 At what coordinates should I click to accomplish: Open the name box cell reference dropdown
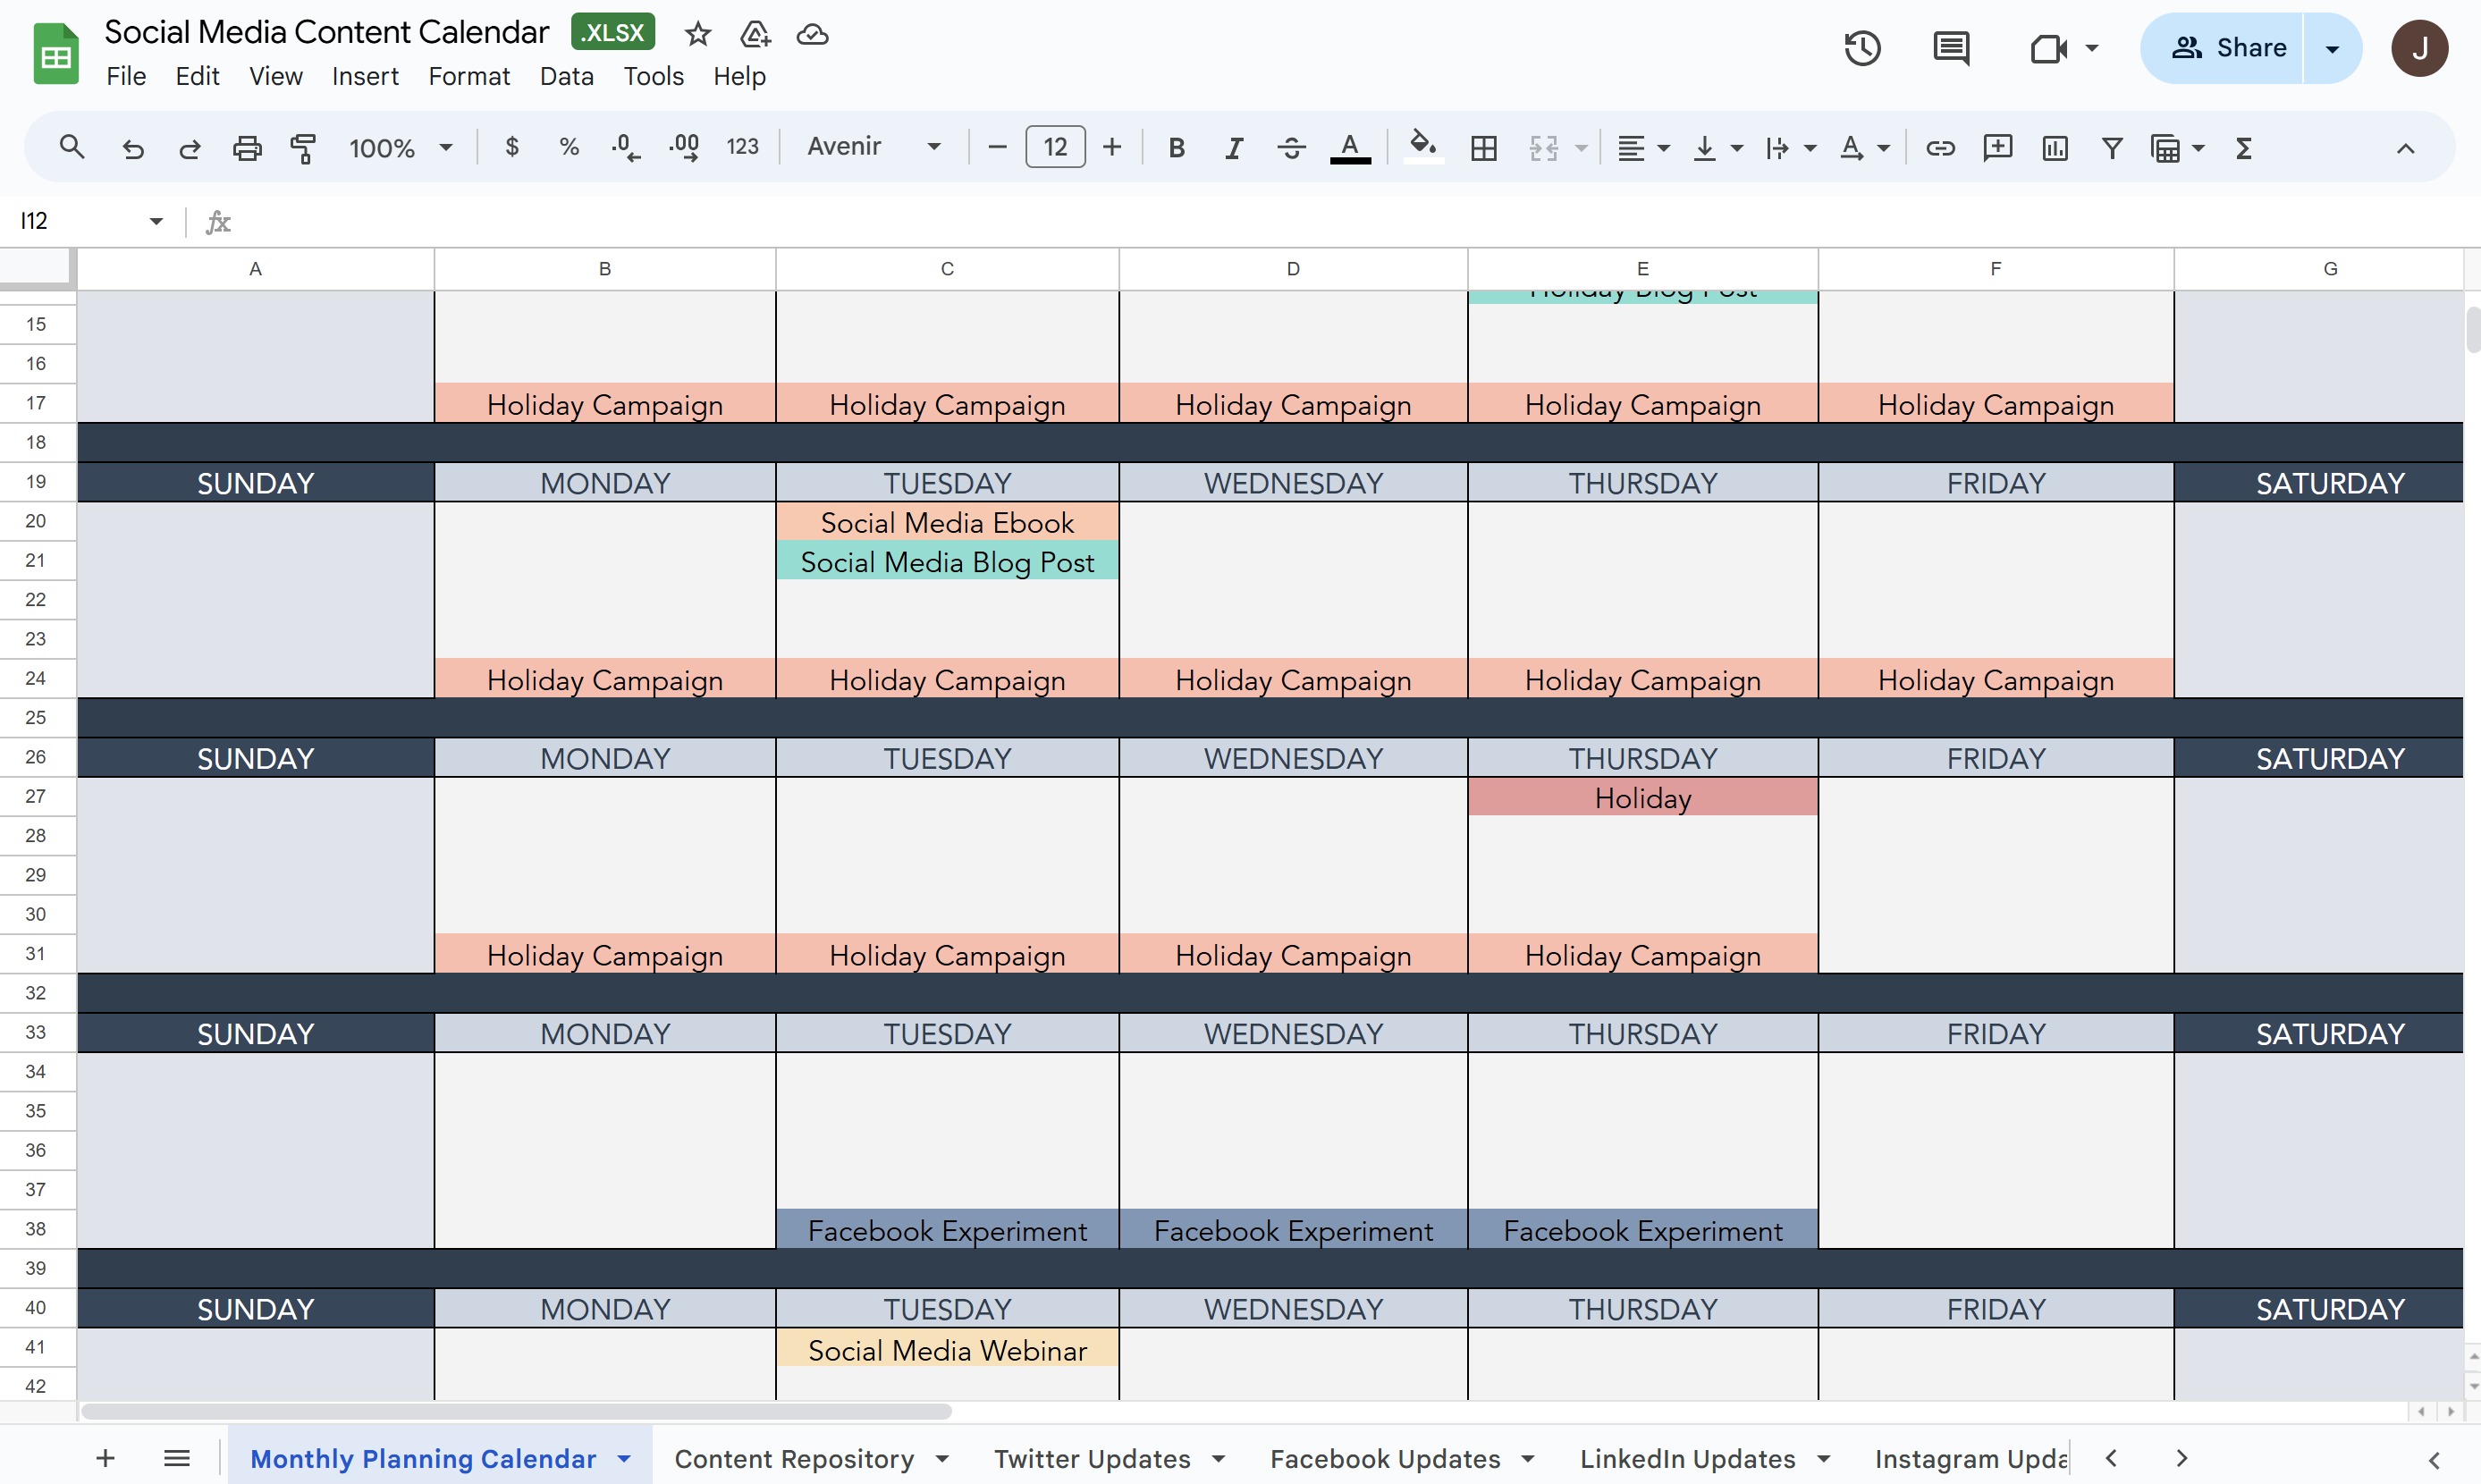pos(156,221)
